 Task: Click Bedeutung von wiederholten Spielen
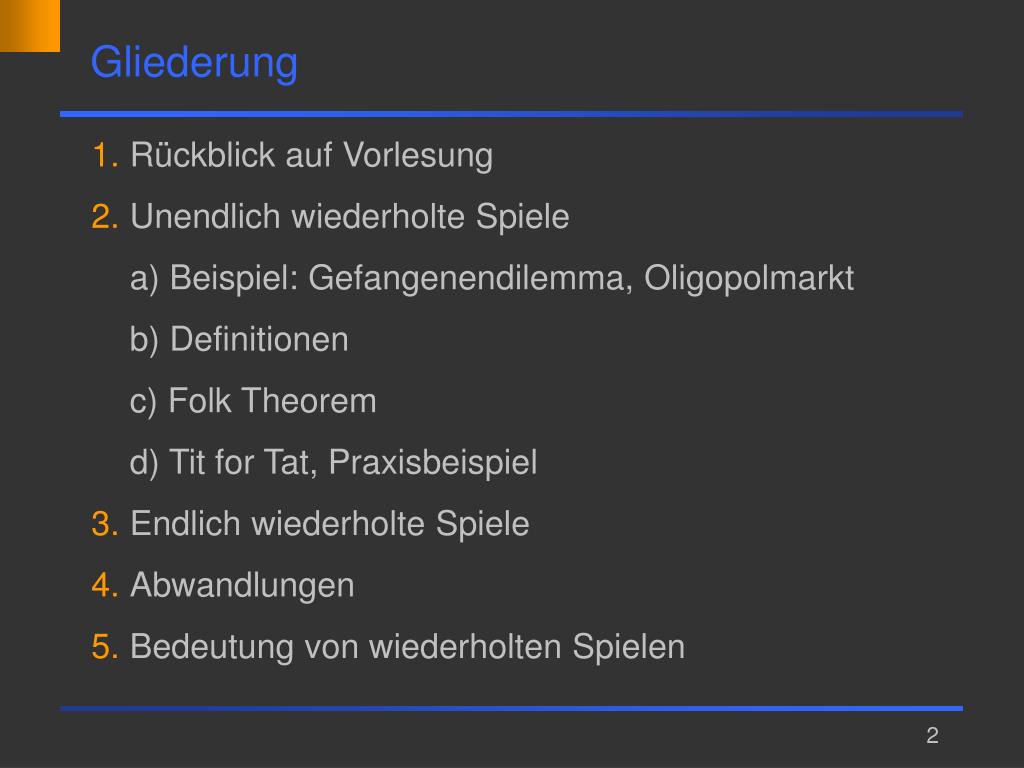click(408, 647)
